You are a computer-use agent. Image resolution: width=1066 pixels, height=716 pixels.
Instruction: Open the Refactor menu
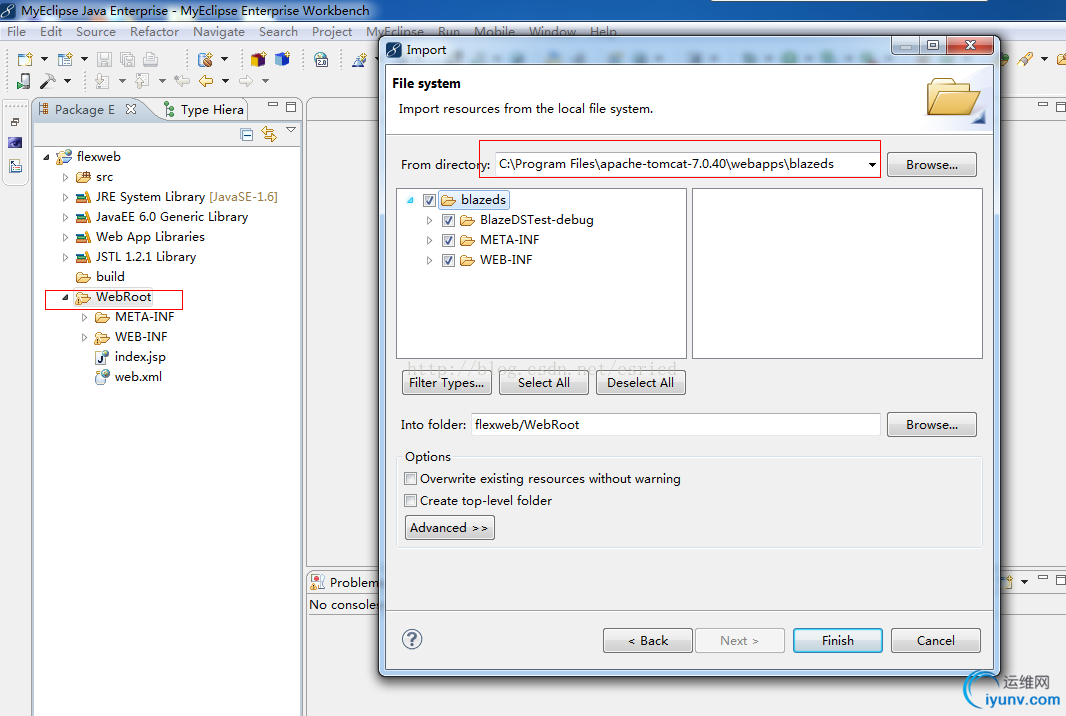154,31
